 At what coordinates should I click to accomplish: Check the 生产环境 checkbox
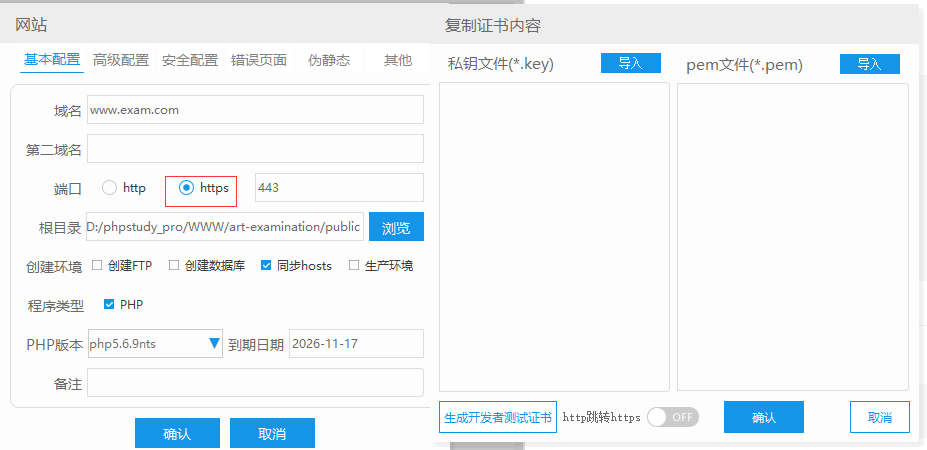pyautogui.click(x=354, y=266)
